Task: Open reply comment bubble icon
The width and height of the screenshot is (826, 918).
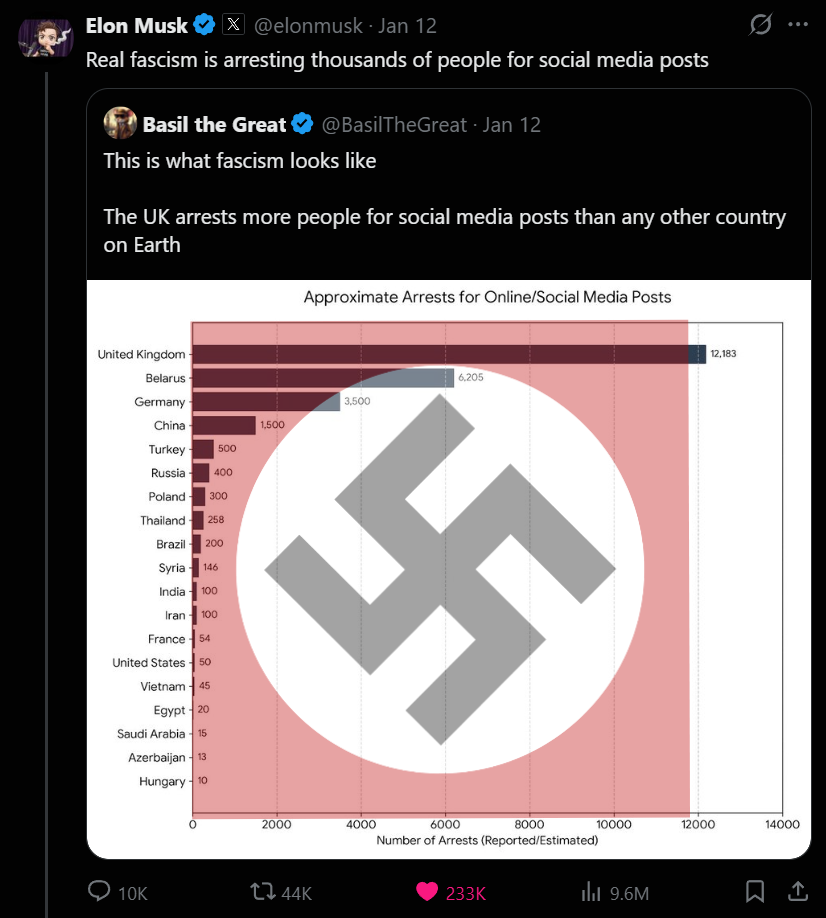Action: point(99,892)
